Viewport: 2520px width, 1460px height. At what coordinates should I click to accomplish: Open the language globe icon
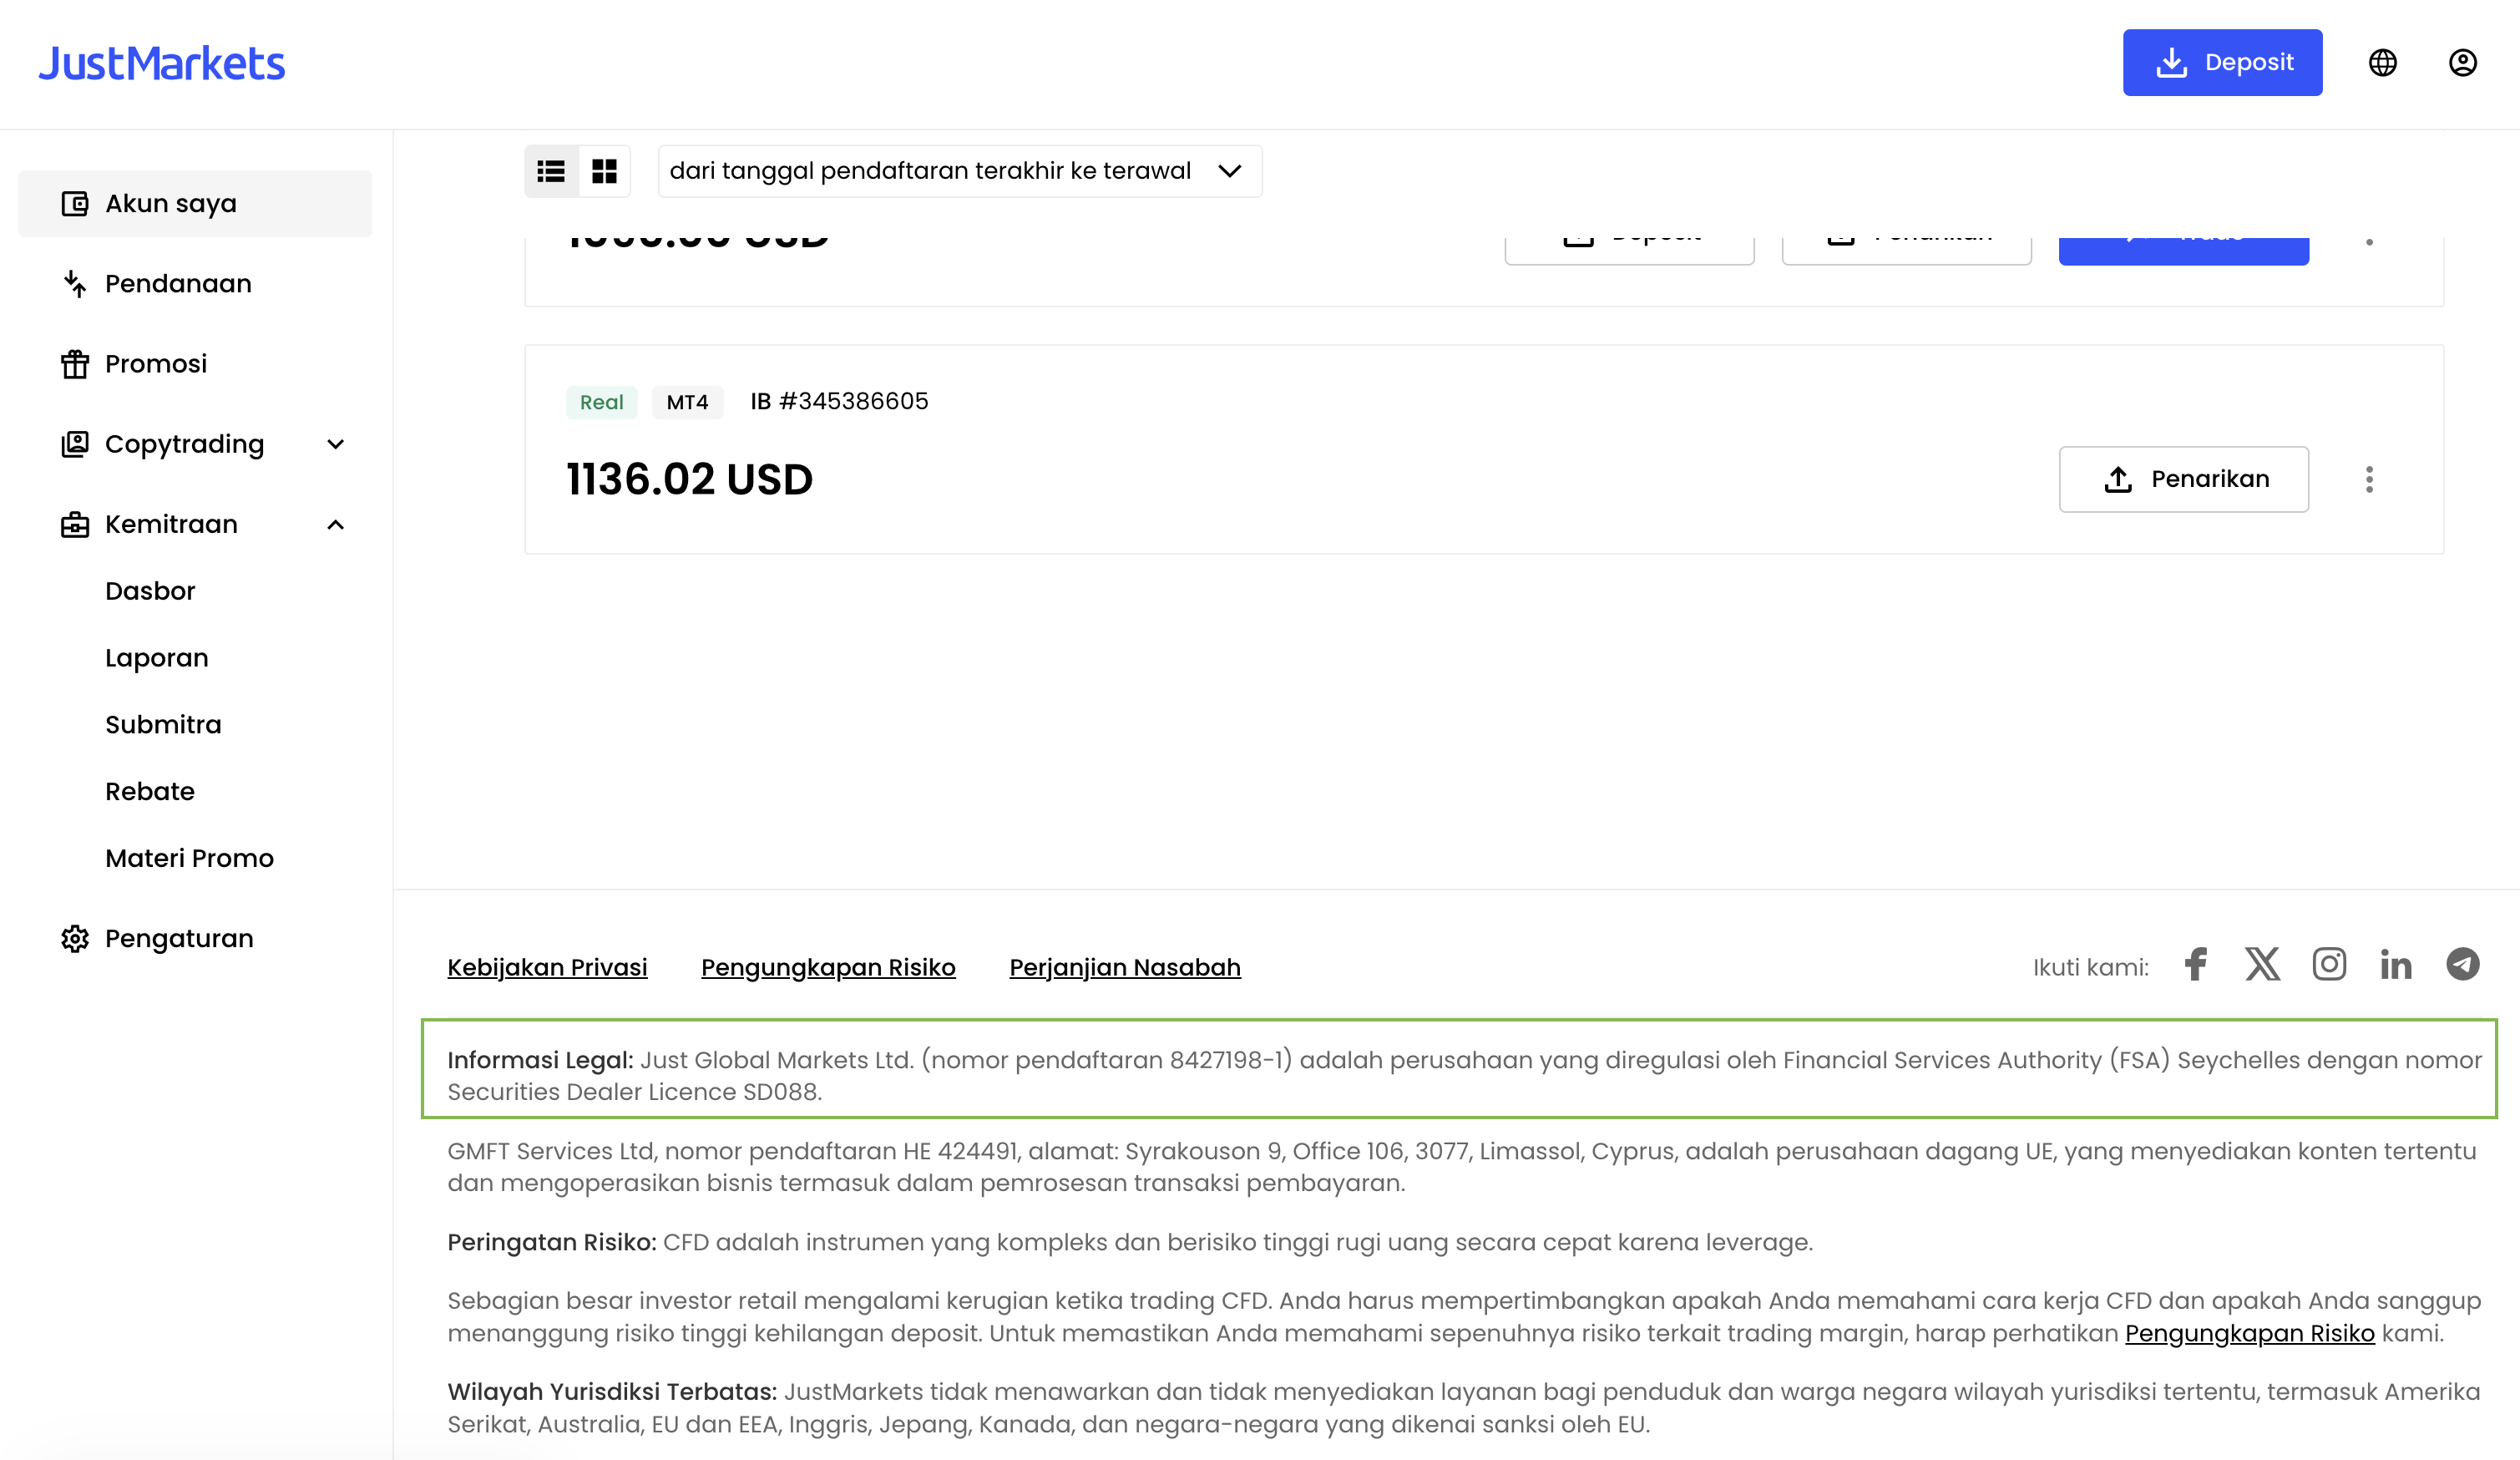click(2383, 63)
